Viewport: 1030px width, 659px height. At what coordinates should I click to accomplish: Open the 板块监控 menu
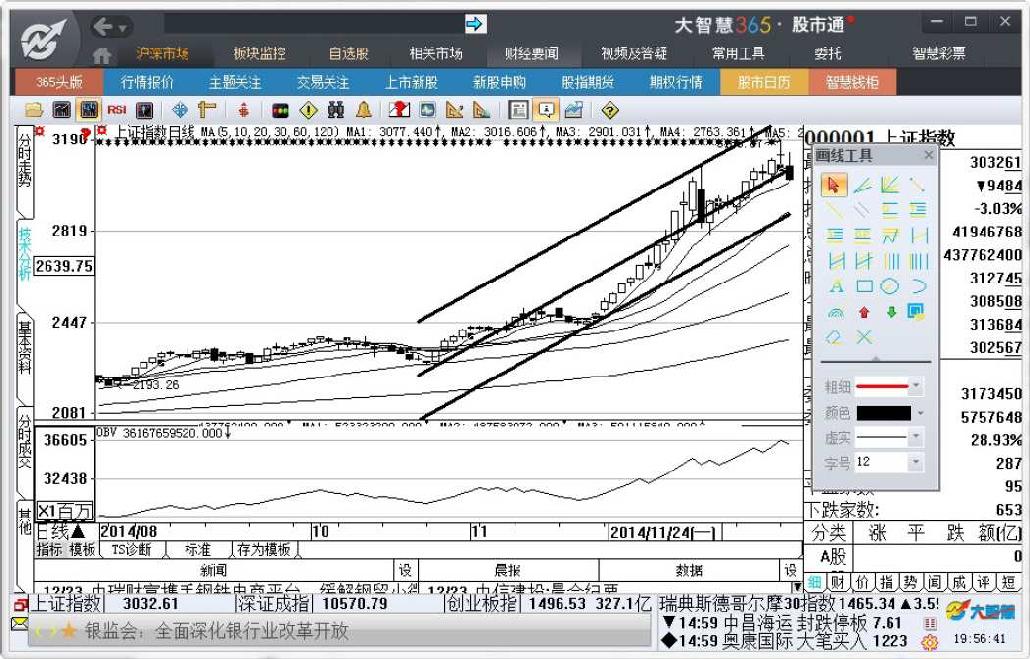tap(259, 53)
